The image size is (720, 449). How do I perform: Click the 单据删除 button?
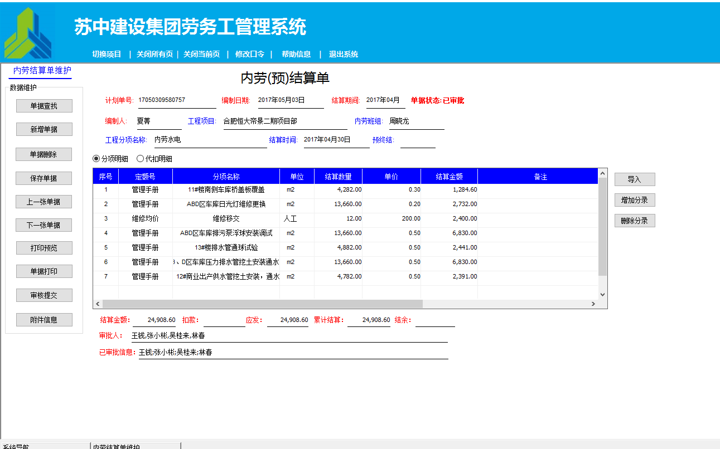coord(44,154)
